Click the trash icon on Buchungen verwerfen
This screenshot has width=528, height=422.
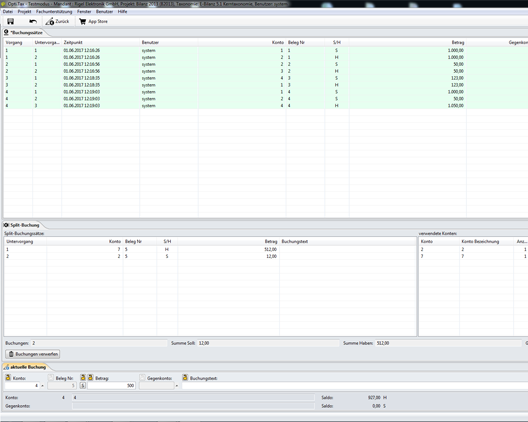[11, 354]
